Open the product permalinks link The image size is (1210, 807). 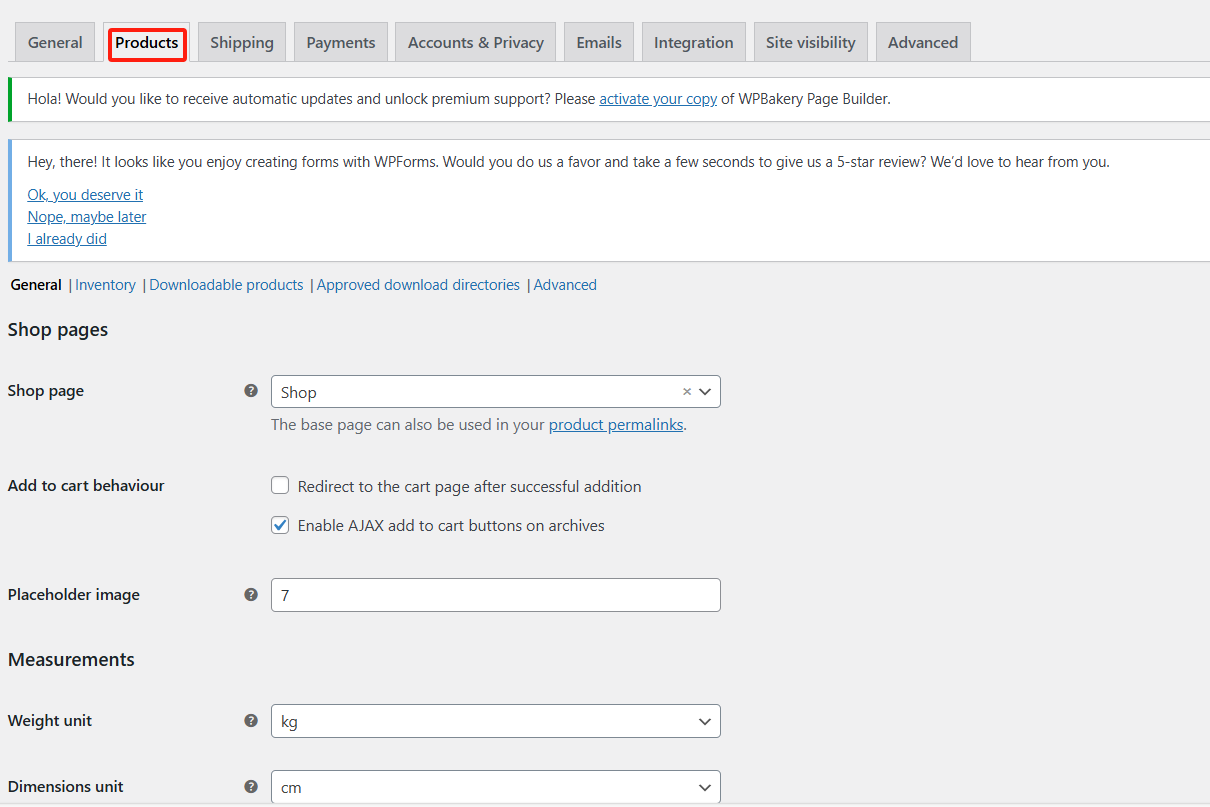616,424
